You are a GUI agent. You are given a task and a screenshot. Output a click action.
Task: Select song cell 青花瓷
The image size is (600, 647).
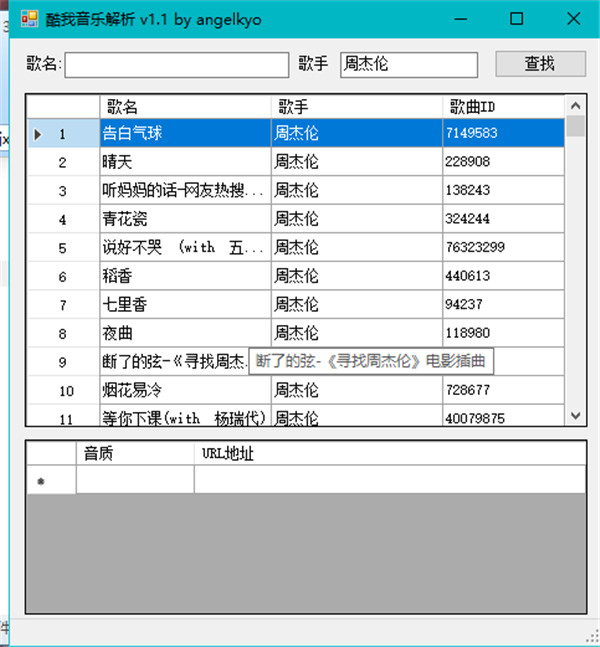pyautogui.click(x=185, y=219)
